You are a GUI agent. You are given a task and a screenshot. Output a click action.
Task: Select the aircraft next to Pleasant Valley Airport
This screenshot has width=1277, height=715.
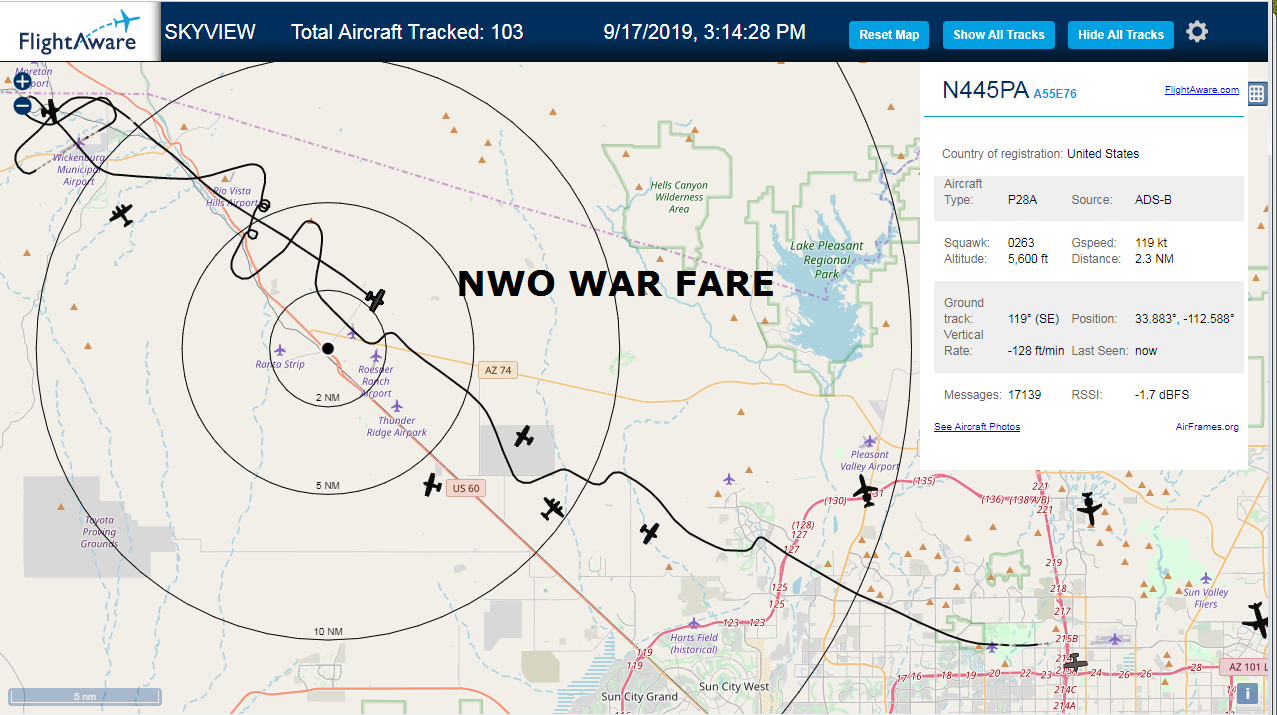(865, 490)
